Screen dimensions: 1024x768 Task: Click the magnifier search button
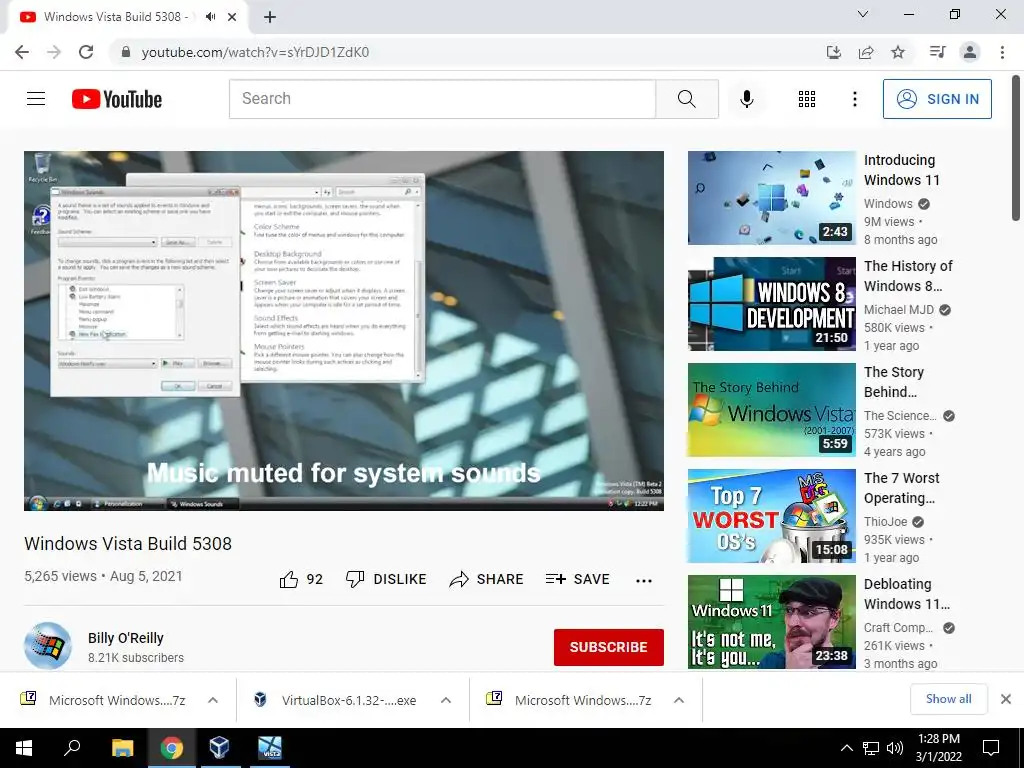click(686, 99)
